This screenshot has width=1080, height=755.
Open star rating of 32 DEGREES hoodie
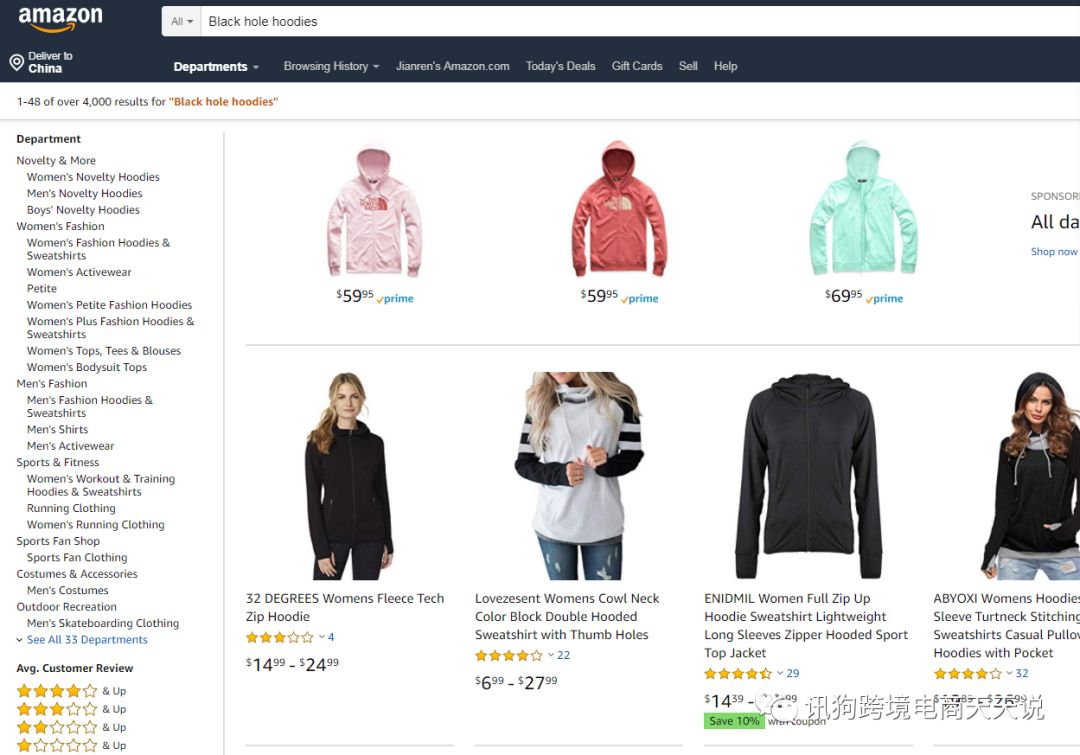(x=280, y=637)
